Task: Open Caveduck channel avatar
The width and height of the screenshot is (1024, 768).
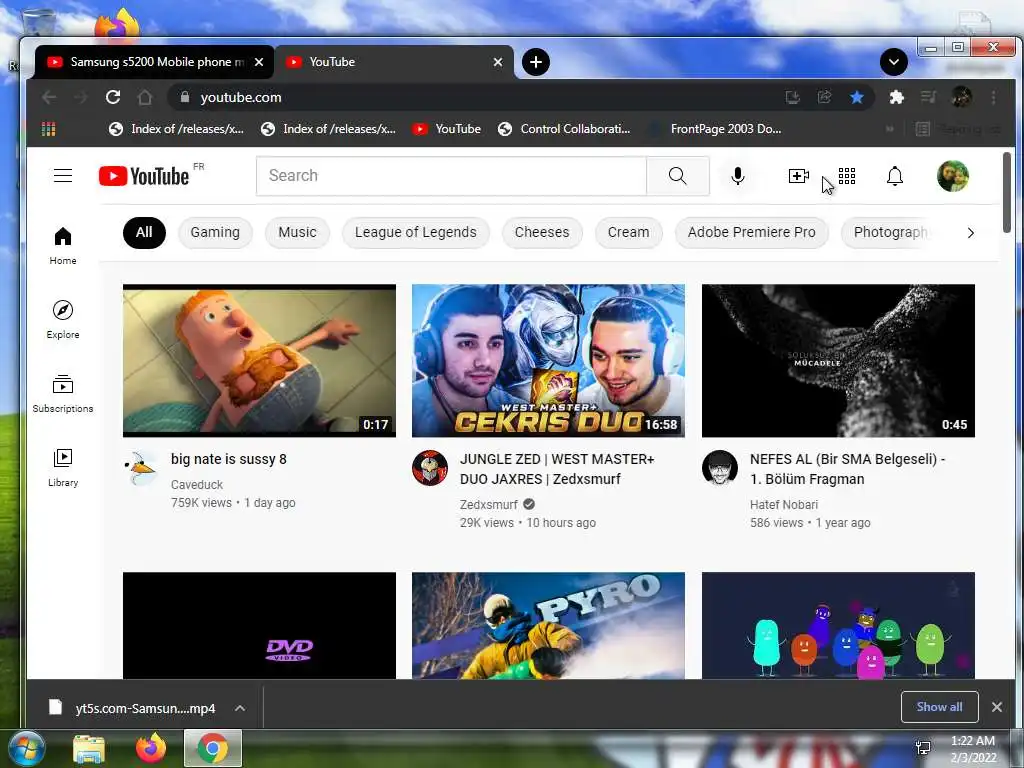Action: 141,468
